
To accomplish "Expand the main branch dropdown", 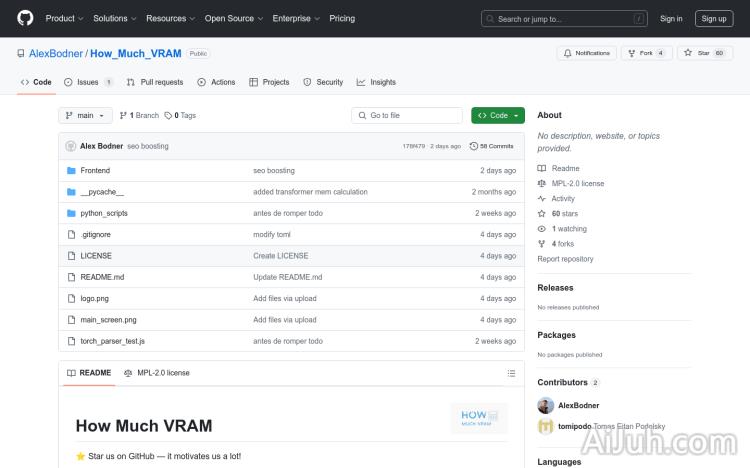I will click(x=85, y=115).
